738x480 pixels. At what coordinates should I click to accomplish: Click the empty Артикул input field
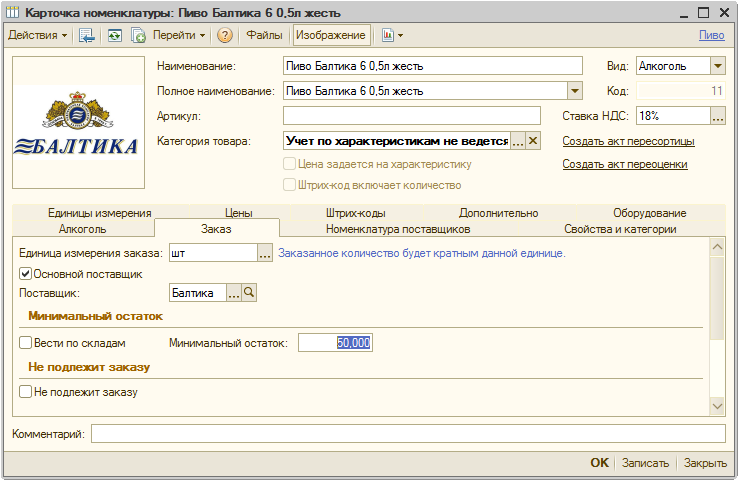coord(412,116)
